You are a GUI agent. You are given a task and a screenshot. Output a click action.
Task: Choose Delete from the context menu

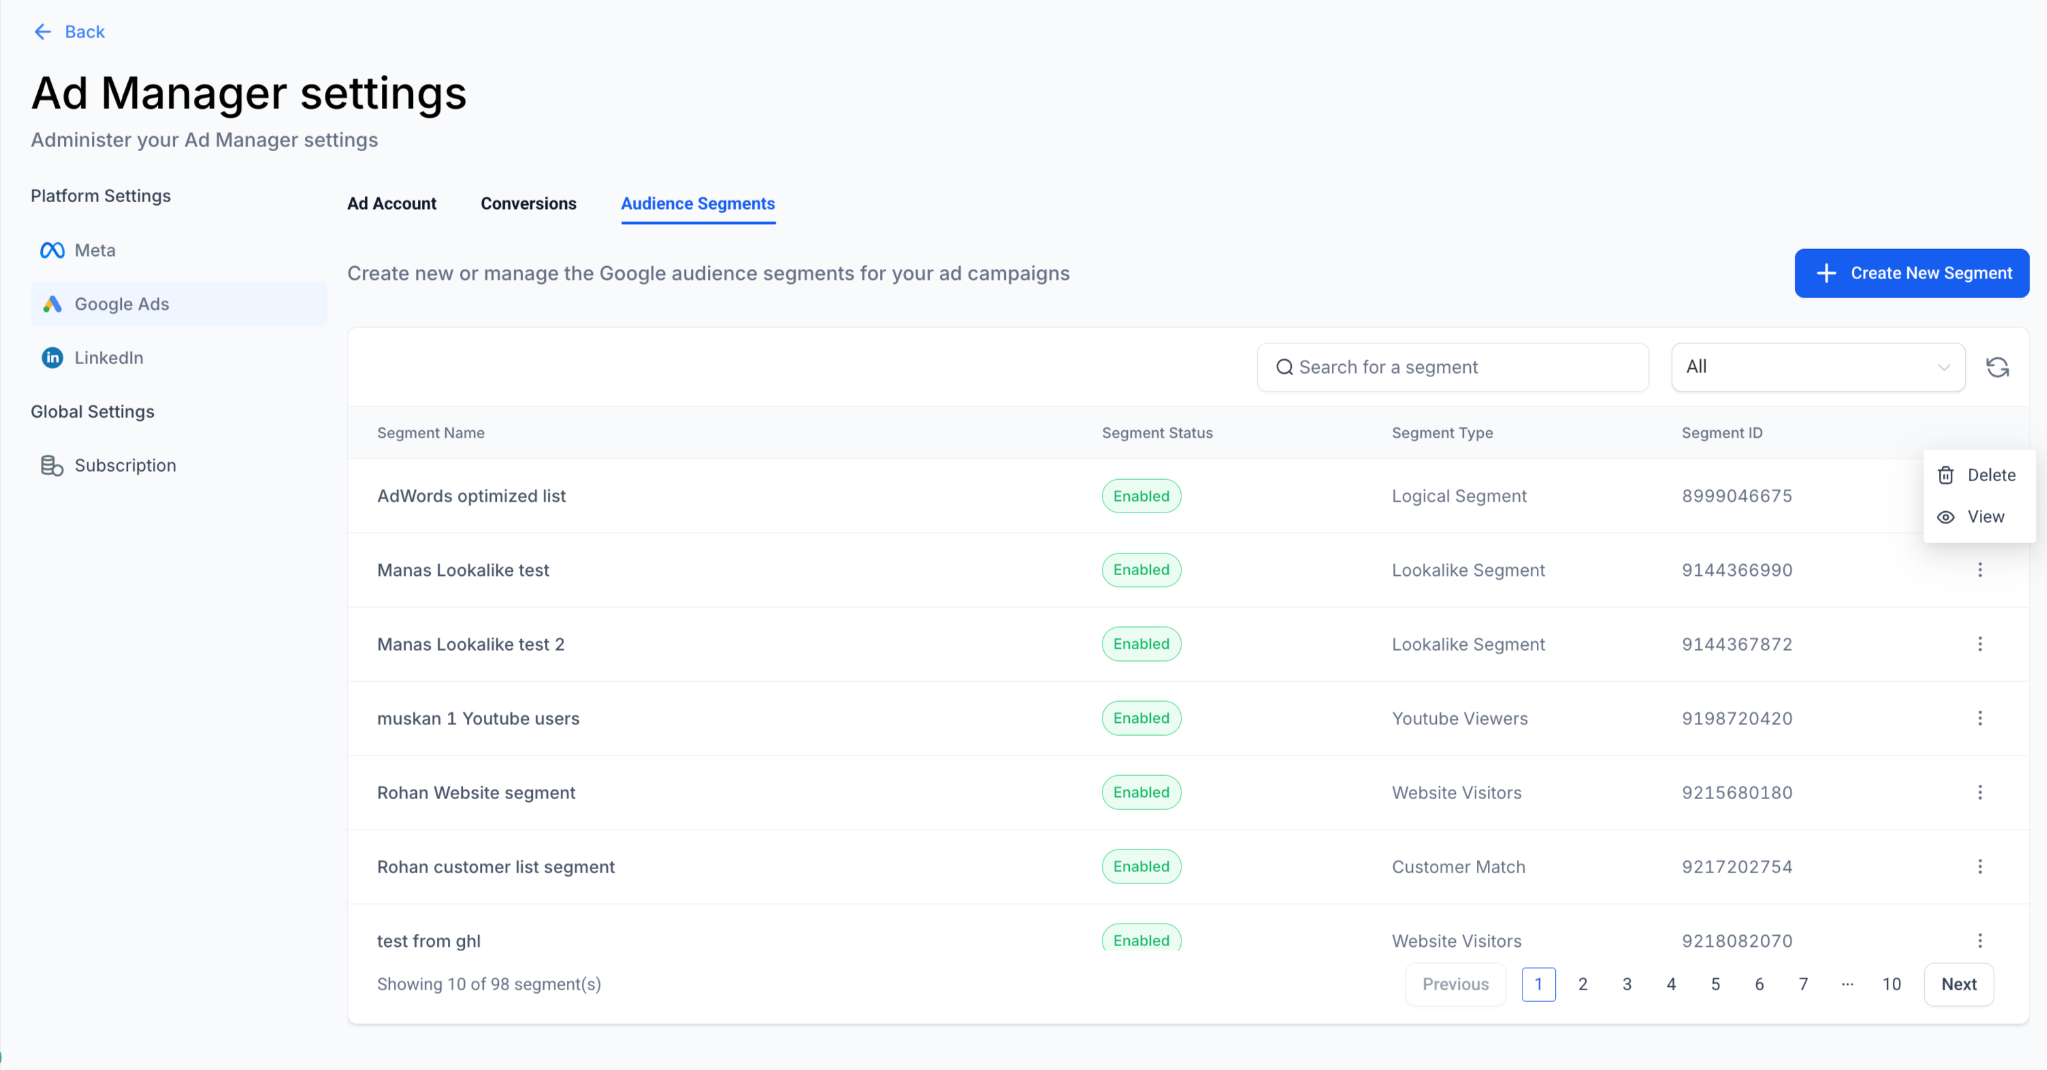[x=1978, y=475]
